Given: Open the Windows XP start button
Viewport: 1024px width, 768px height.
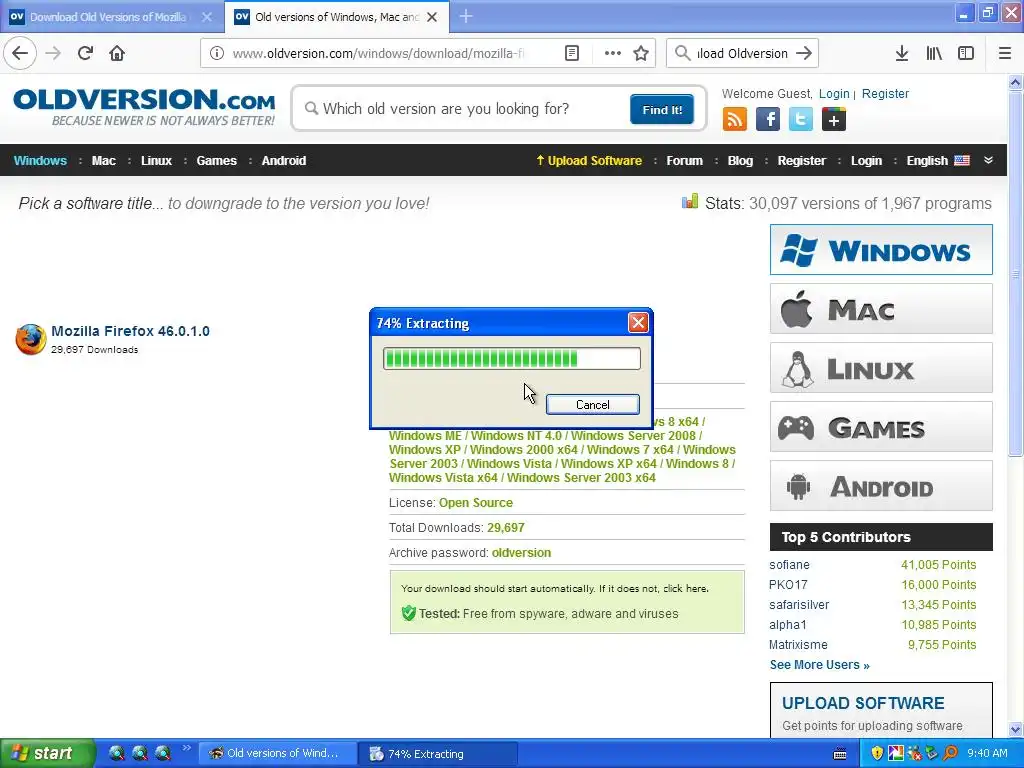Looking at the screenshot, I should click(x=47, y=753).
